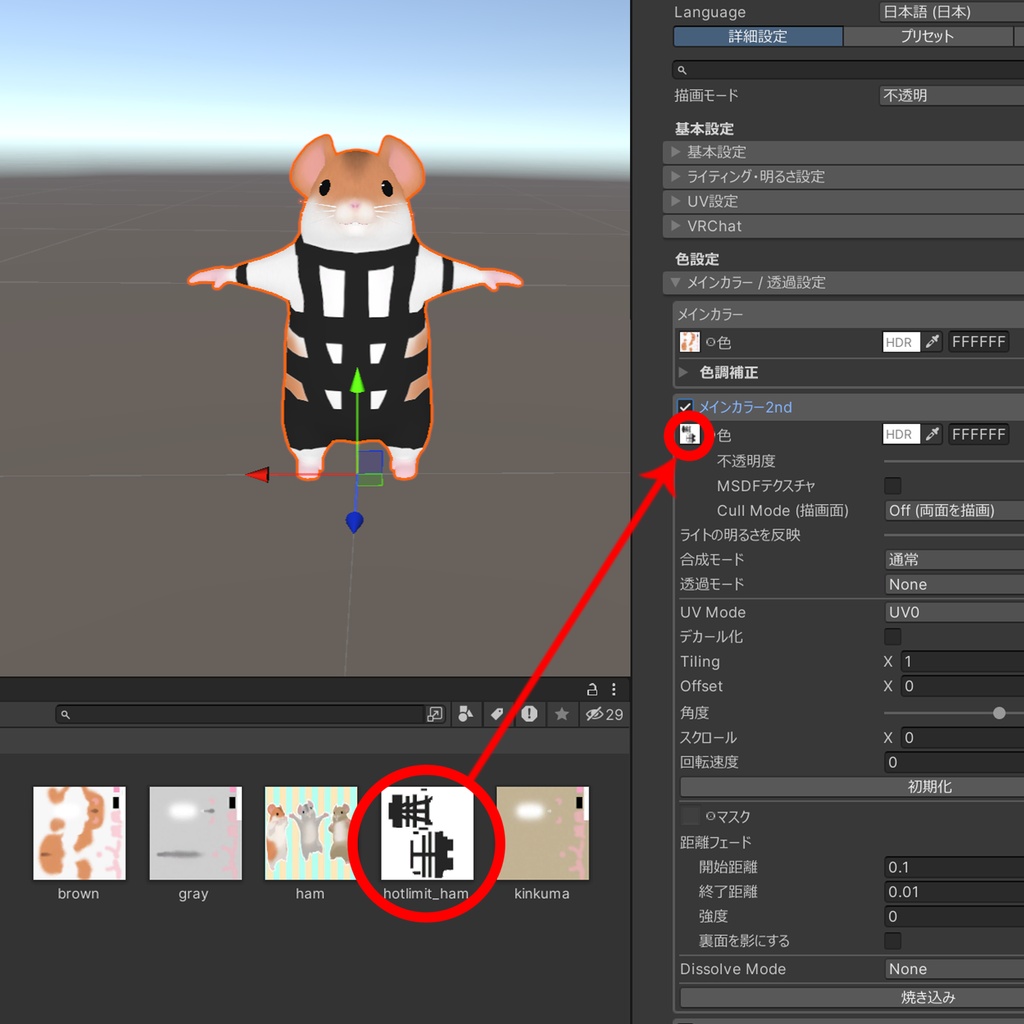Click the green Y-axis gizmo arrow
Image resolution: width=1024 pixels, height=1024 pixels.
click(357, 381)
